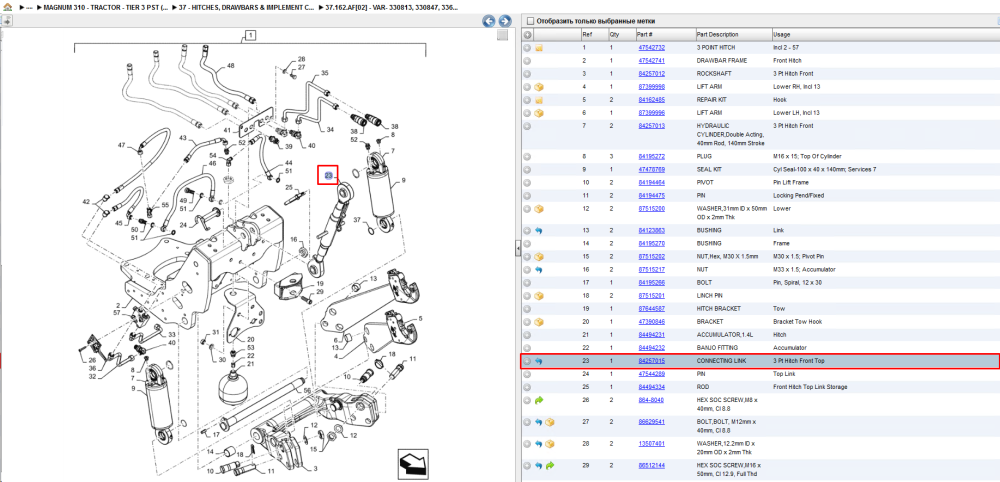Screen dimensions: 1000x482
Task: Open part number link 47542741
Action: 651,61
